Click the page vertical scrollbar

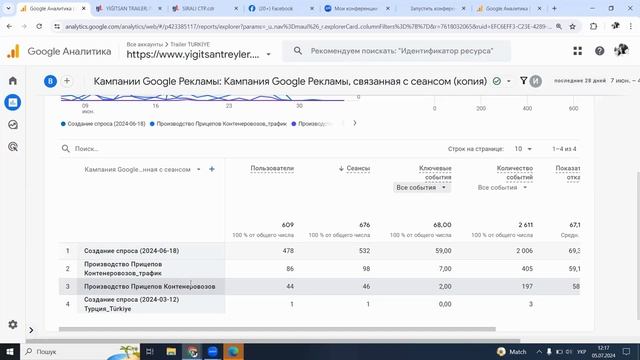click(638, 245)
